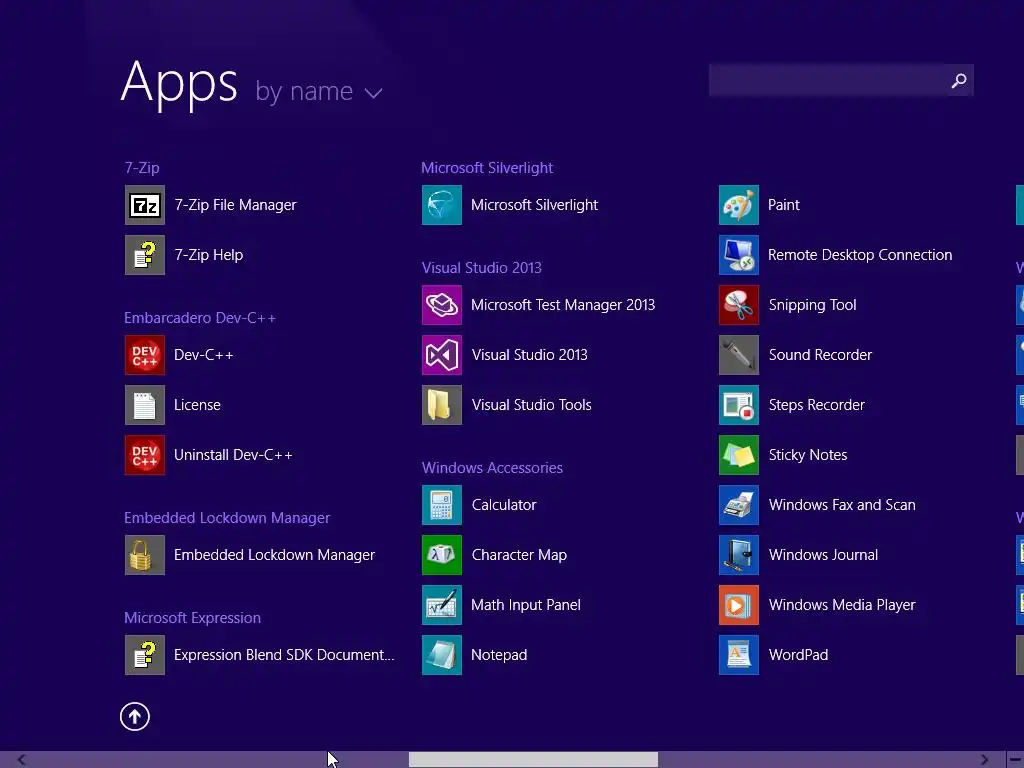Open the 7-Zip File Manager icon

[x=144, y=205]
